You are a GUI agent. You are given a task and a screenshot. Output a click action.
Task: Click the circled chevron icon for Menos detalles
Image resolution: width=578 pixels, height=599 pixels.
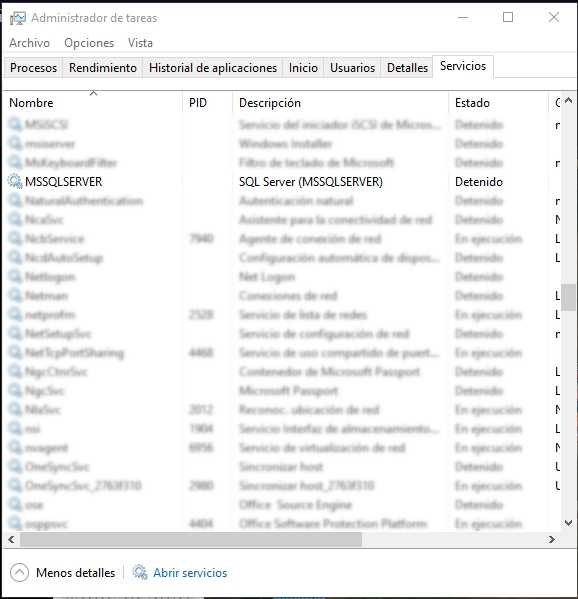19,572
